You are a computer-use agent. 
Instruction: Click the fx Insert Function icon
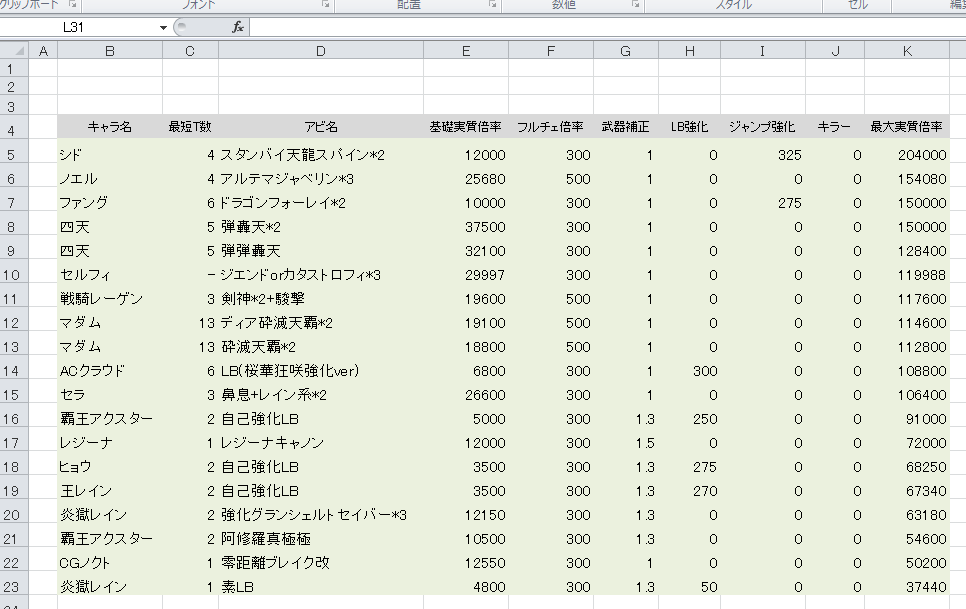point(238,27)
